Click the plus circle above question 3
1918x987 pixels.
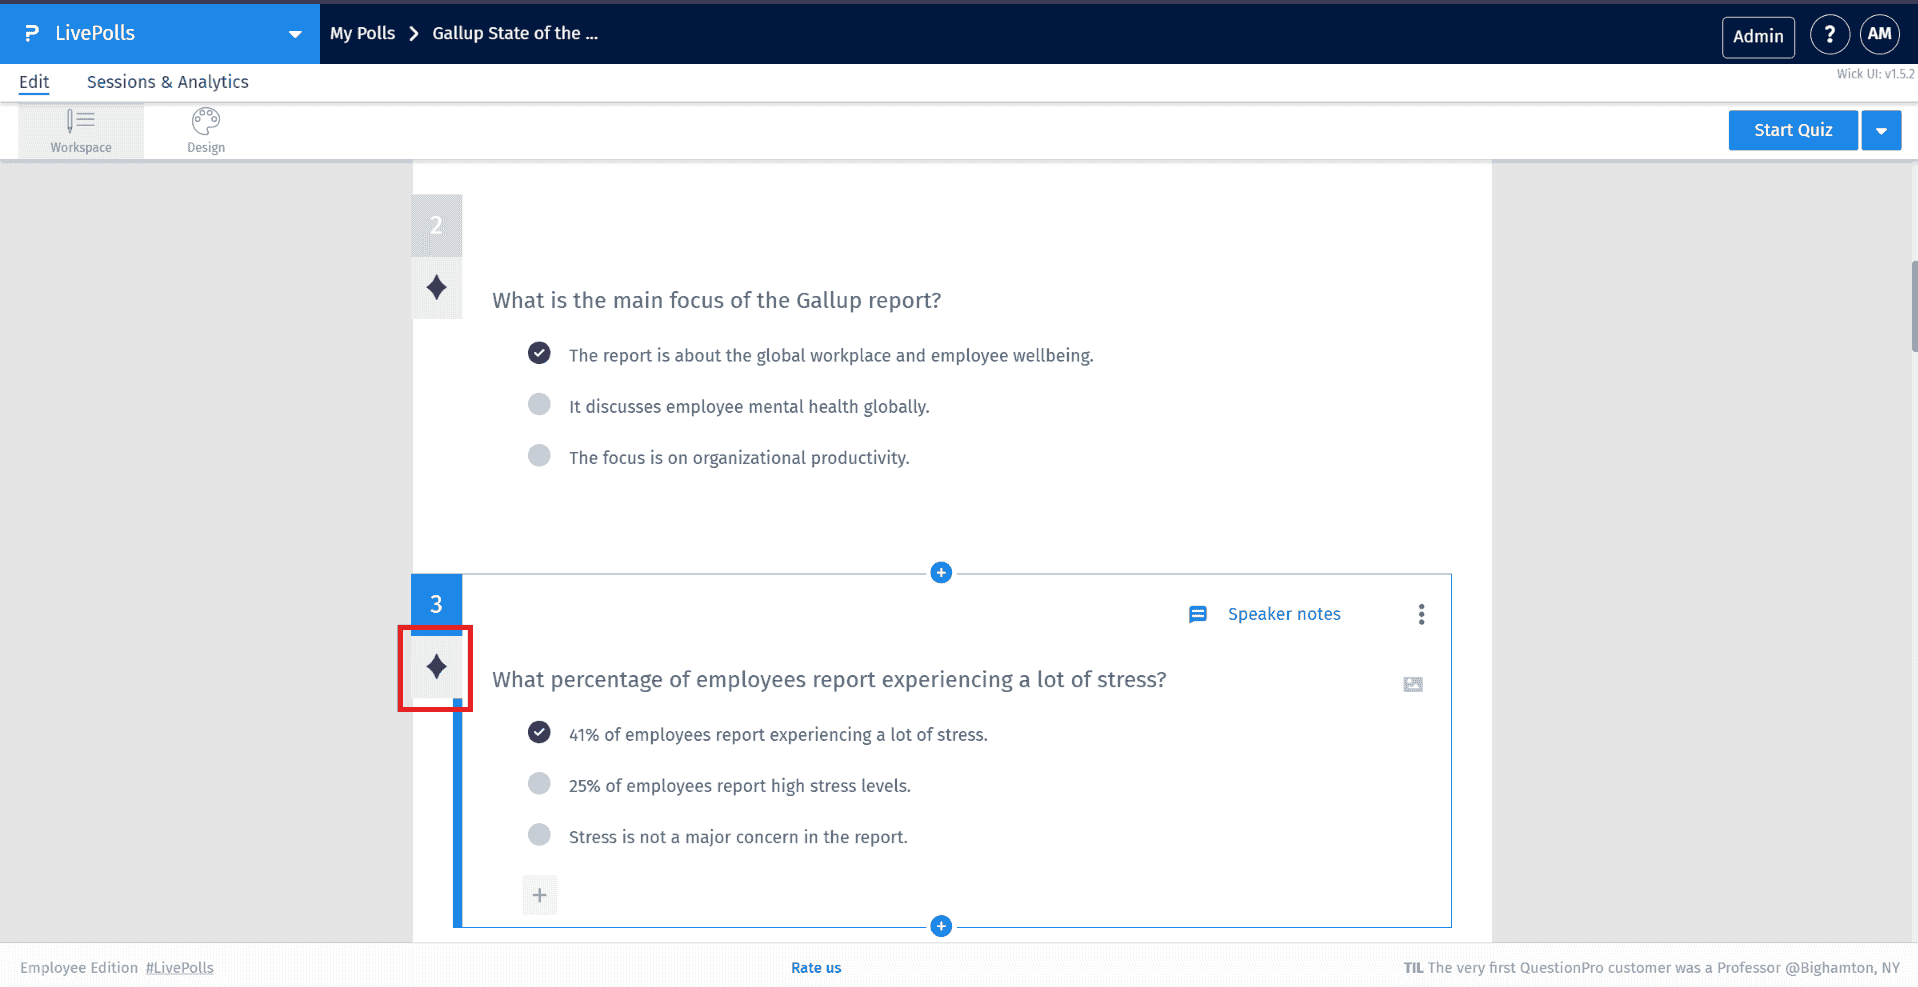coord(941,572)
